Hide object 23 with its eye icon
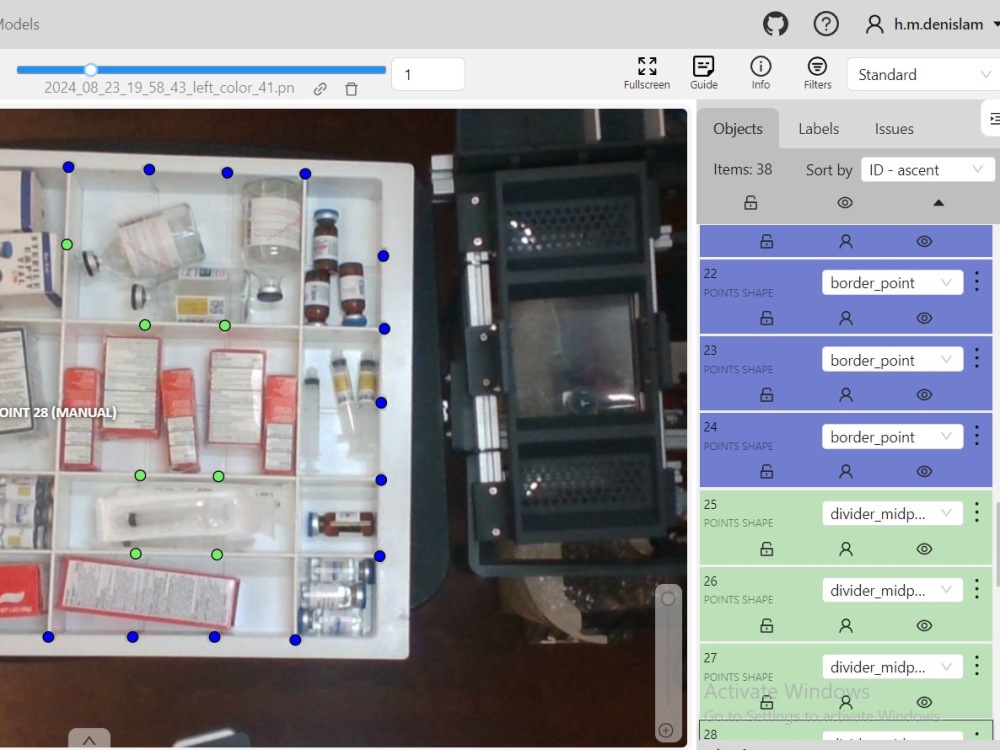The width and height of the screenshot is (1000, 750). [x=924, y=394]
